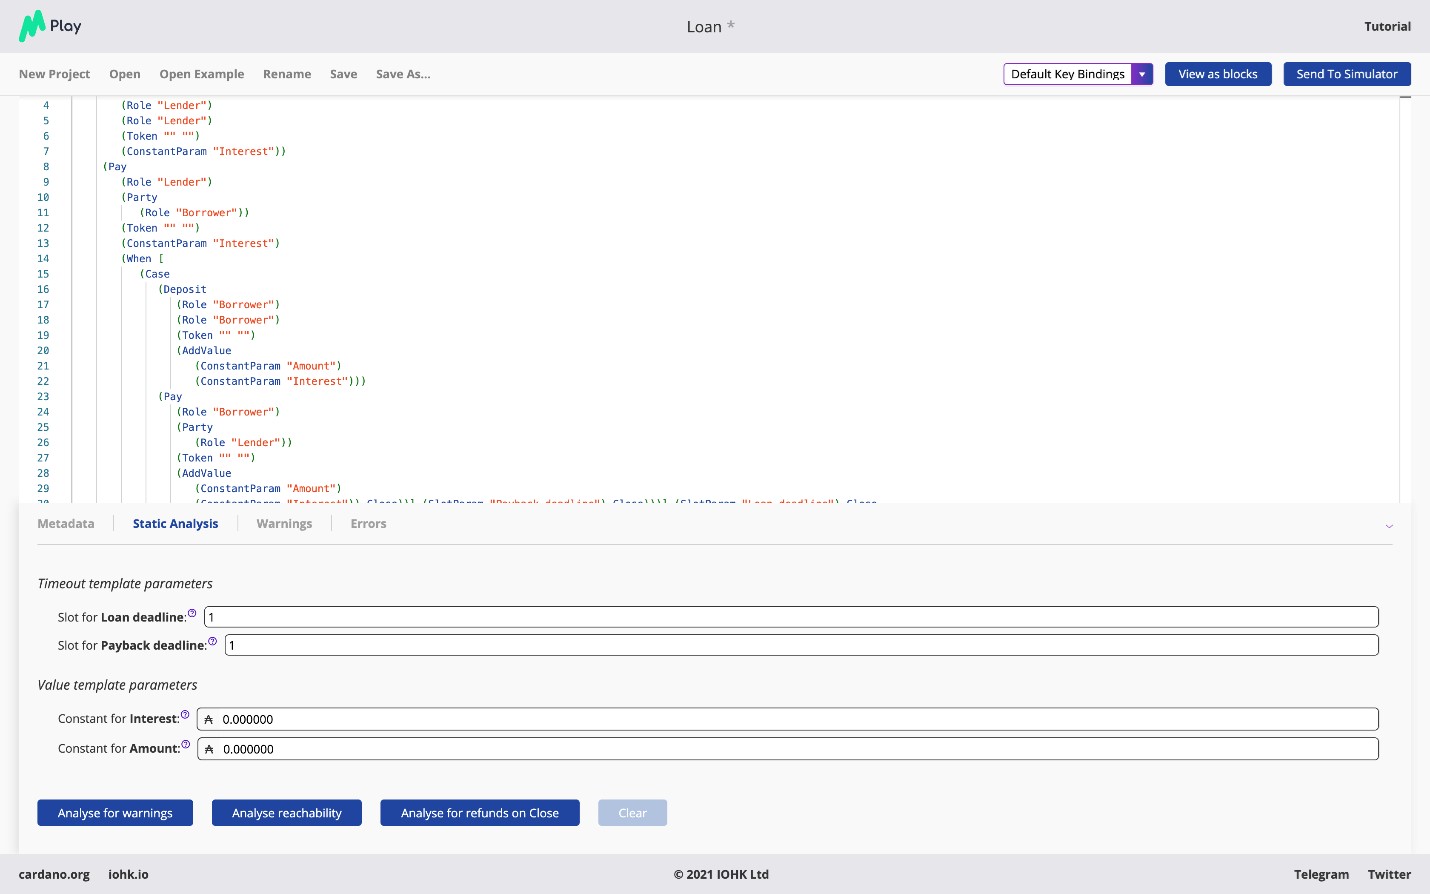This screenshot has width=1430, height=894.
Task: Click the Clear button
Action: pyautogui.click(x=633, y=813)
